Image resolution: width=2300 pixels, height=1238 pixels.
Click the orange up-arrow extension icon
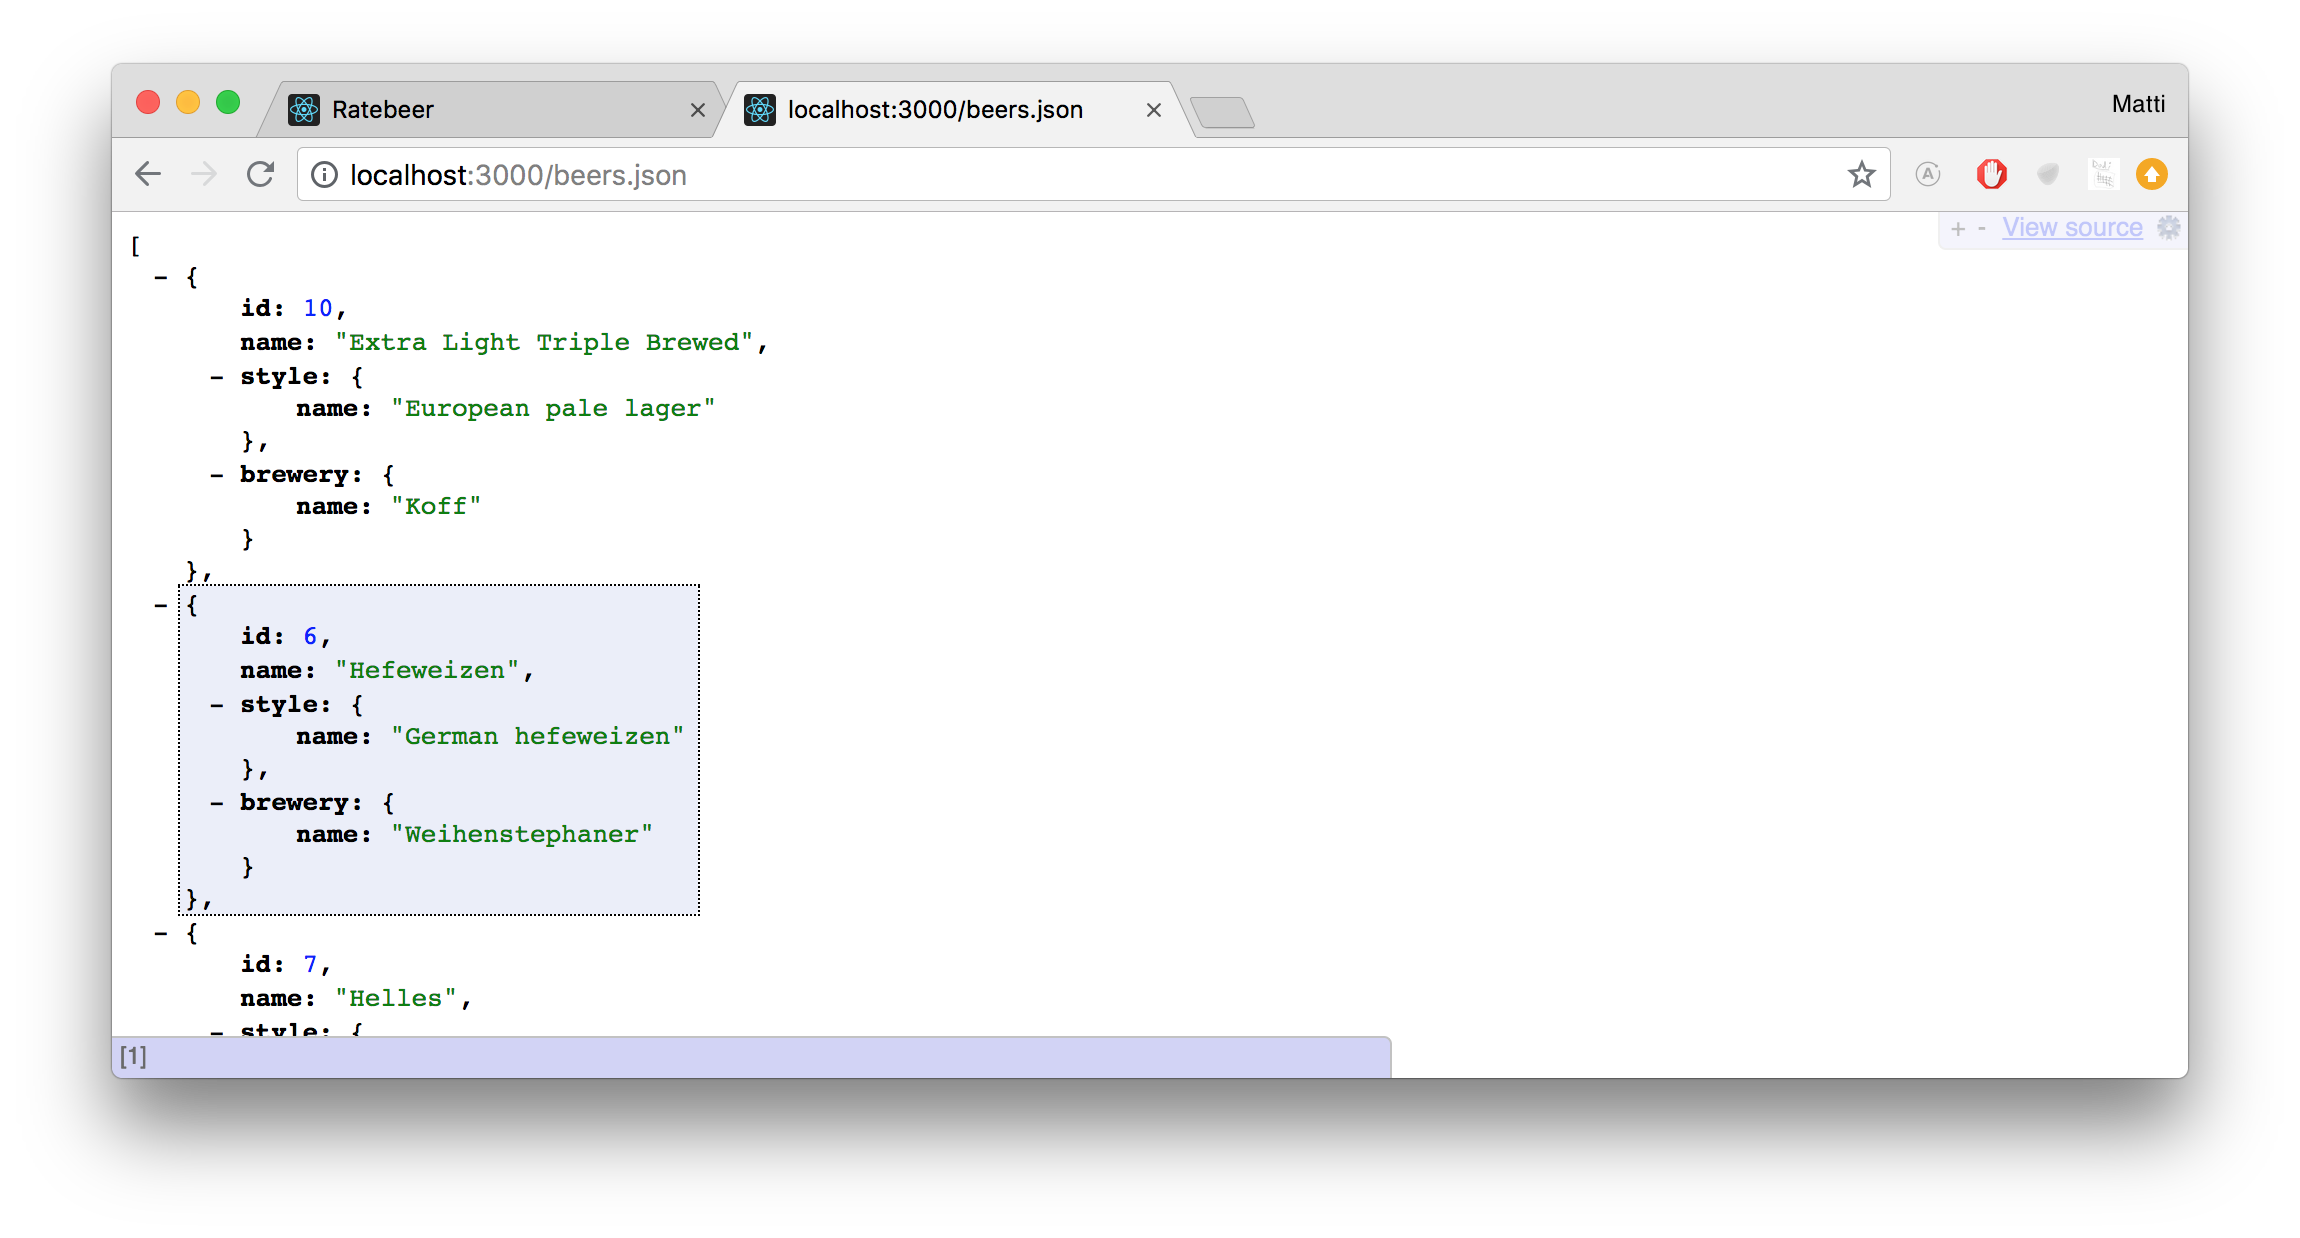pos(2151,174)
